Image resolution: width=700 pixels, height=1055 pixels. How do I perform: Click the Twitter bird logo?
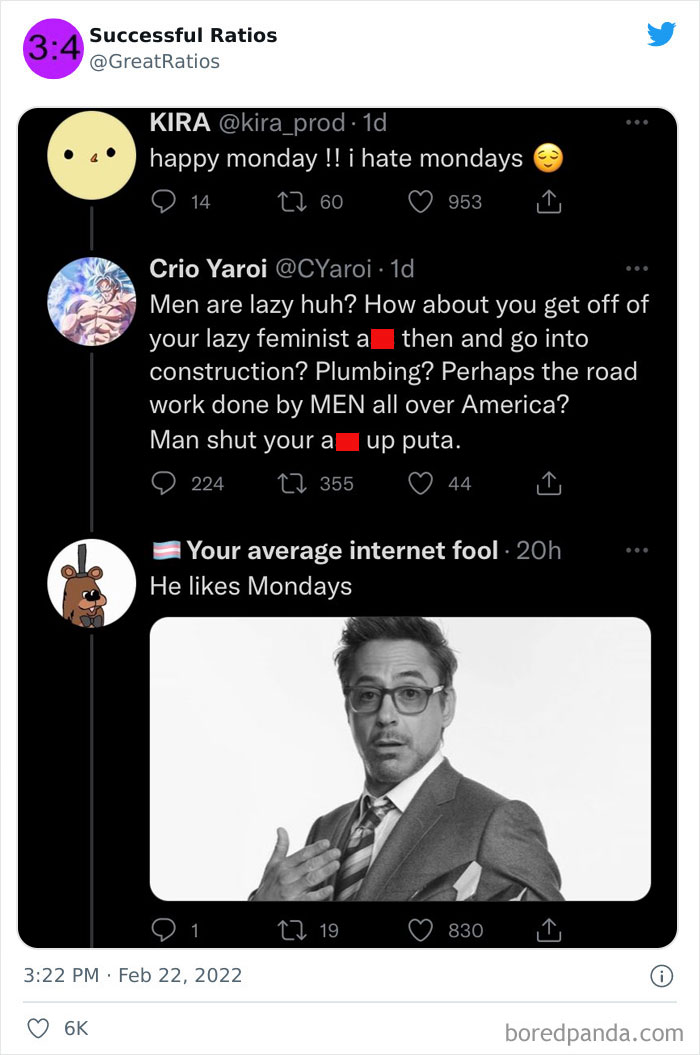click(x=662, y=33)
